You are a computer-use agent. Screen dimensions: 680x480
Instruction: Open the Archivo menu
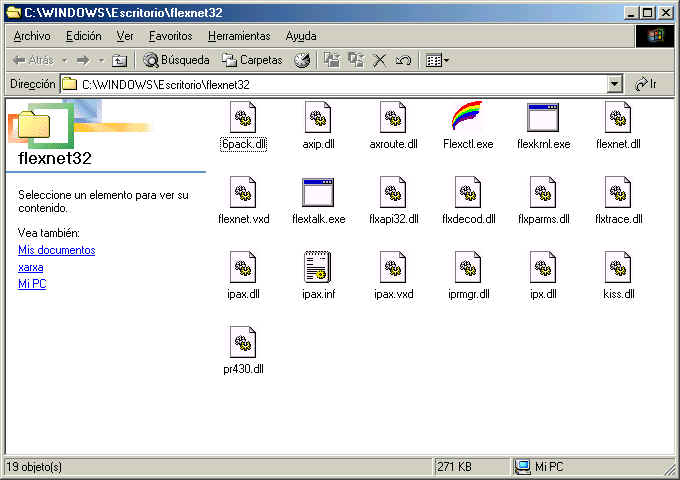pos(32,36)
